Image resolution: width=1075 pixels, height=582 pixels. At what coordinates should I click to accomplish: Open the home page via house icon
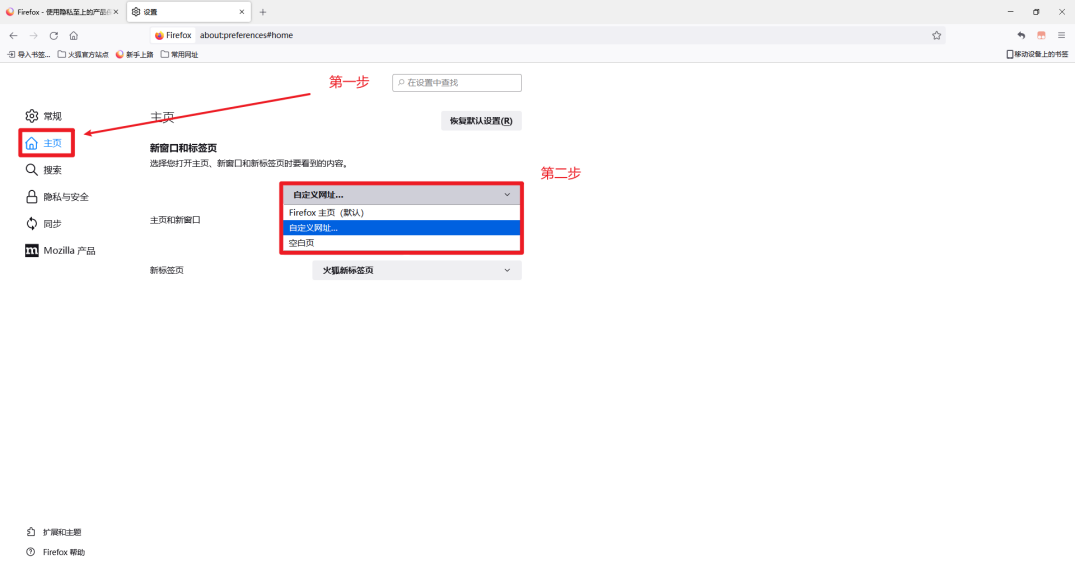[73, 36]
